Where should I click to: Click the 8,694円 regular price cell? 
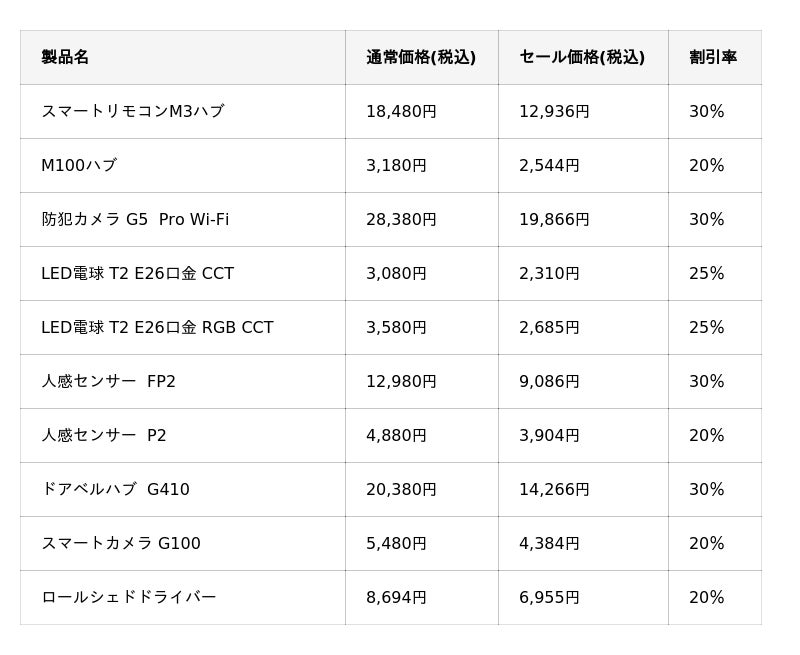396,597
